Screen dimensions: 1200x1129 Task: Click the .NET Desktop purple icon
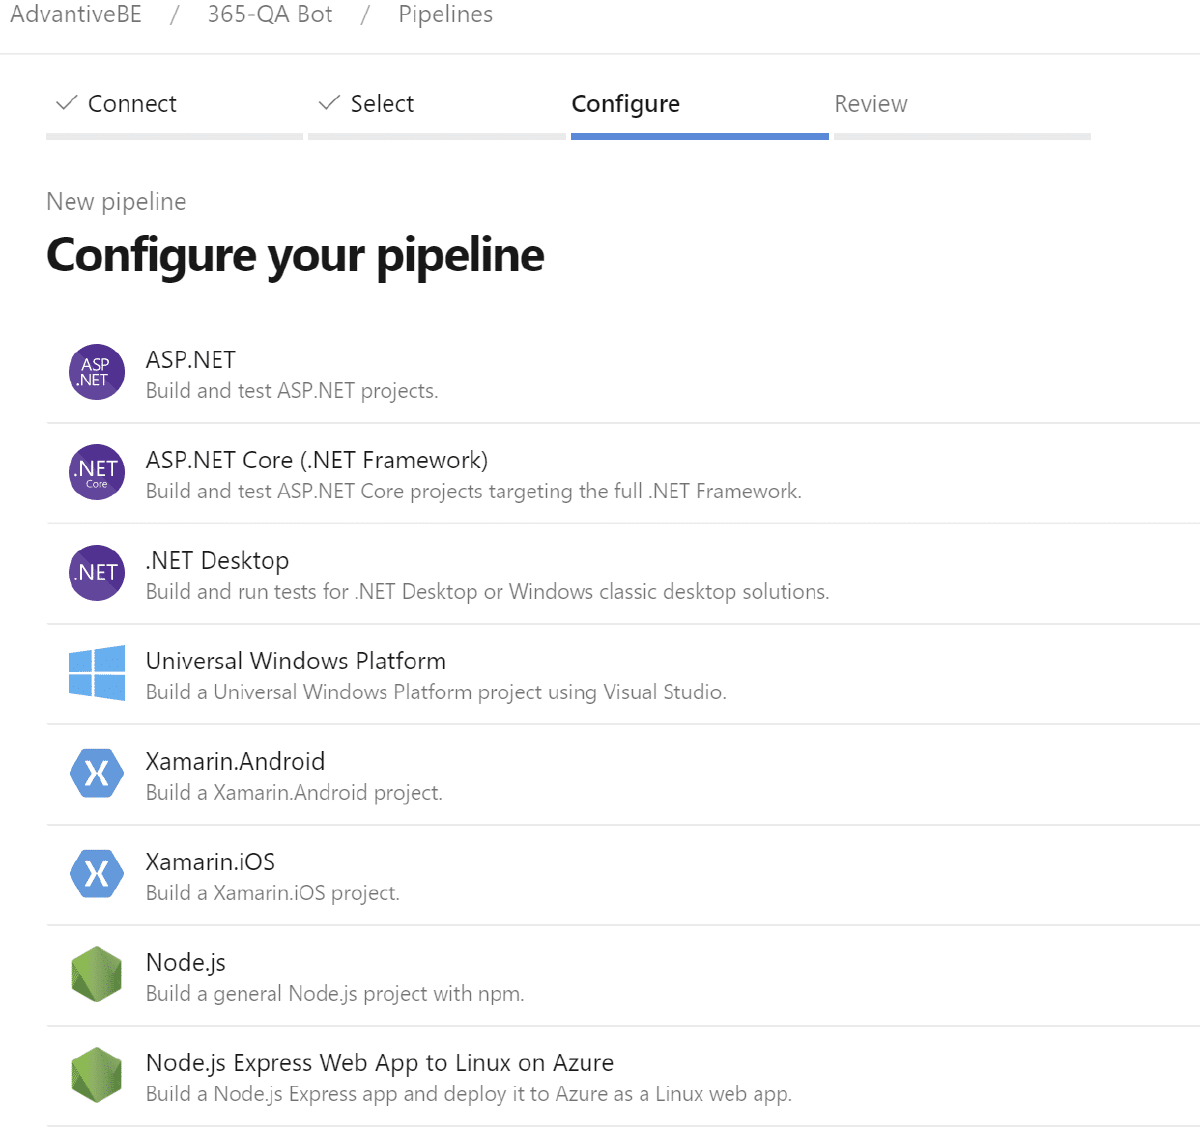click(x=97, y=573)
